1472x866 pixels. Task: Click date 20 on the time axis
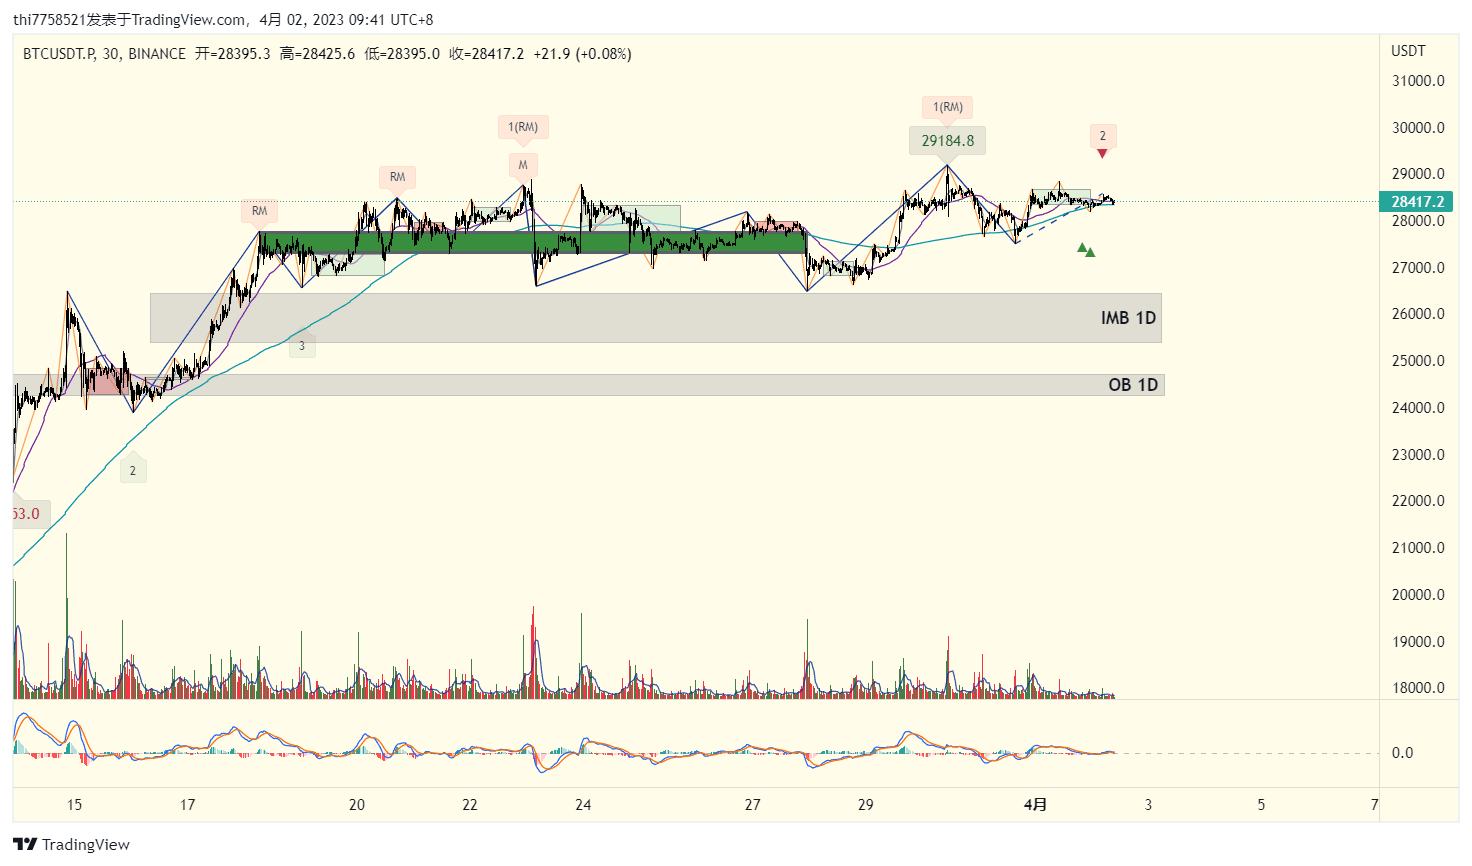tap(357, 804)
